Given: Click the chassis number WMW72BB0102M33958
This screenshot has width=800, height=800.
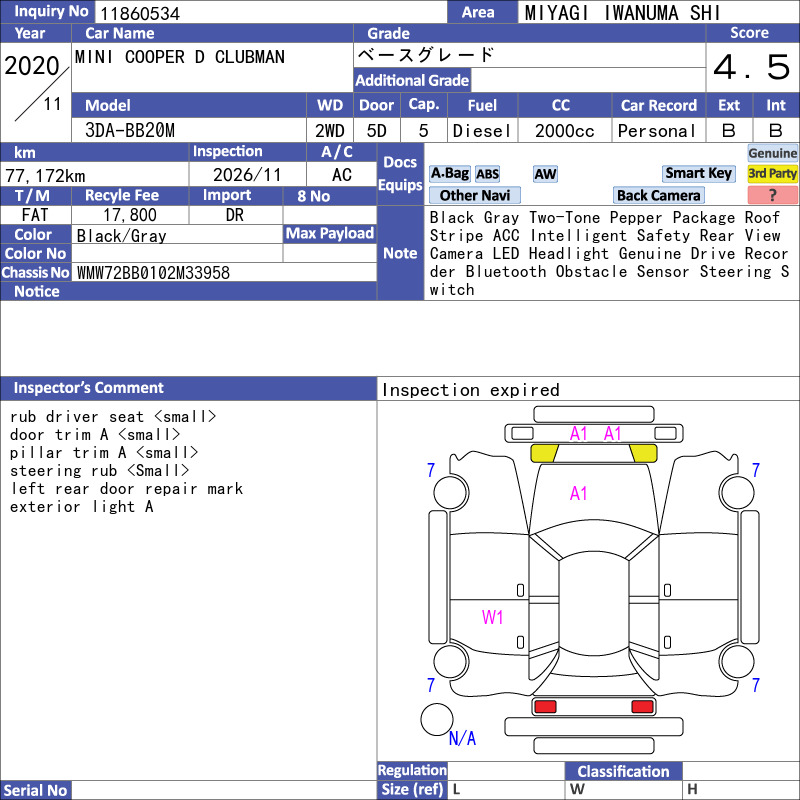Looking at the screenshot, I should click(153, 273).
